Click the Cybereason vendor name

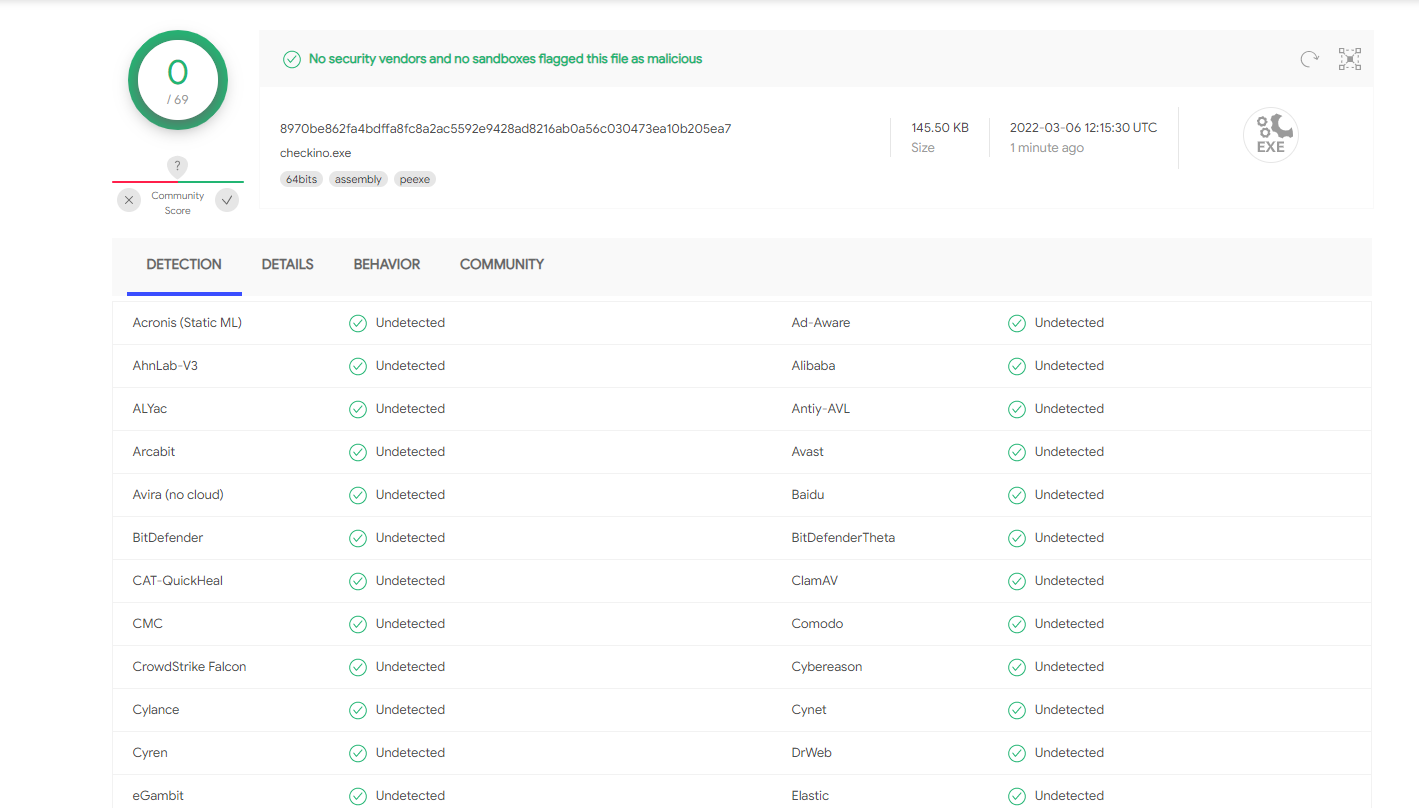(x=827, y=667)
